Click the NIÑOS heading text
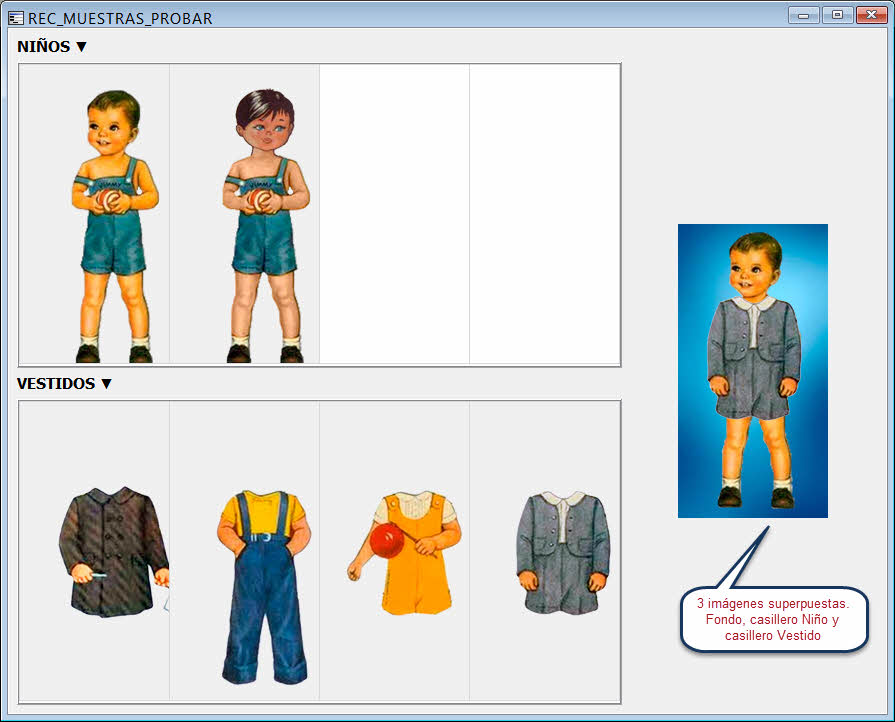 click(x=43, y=47)
